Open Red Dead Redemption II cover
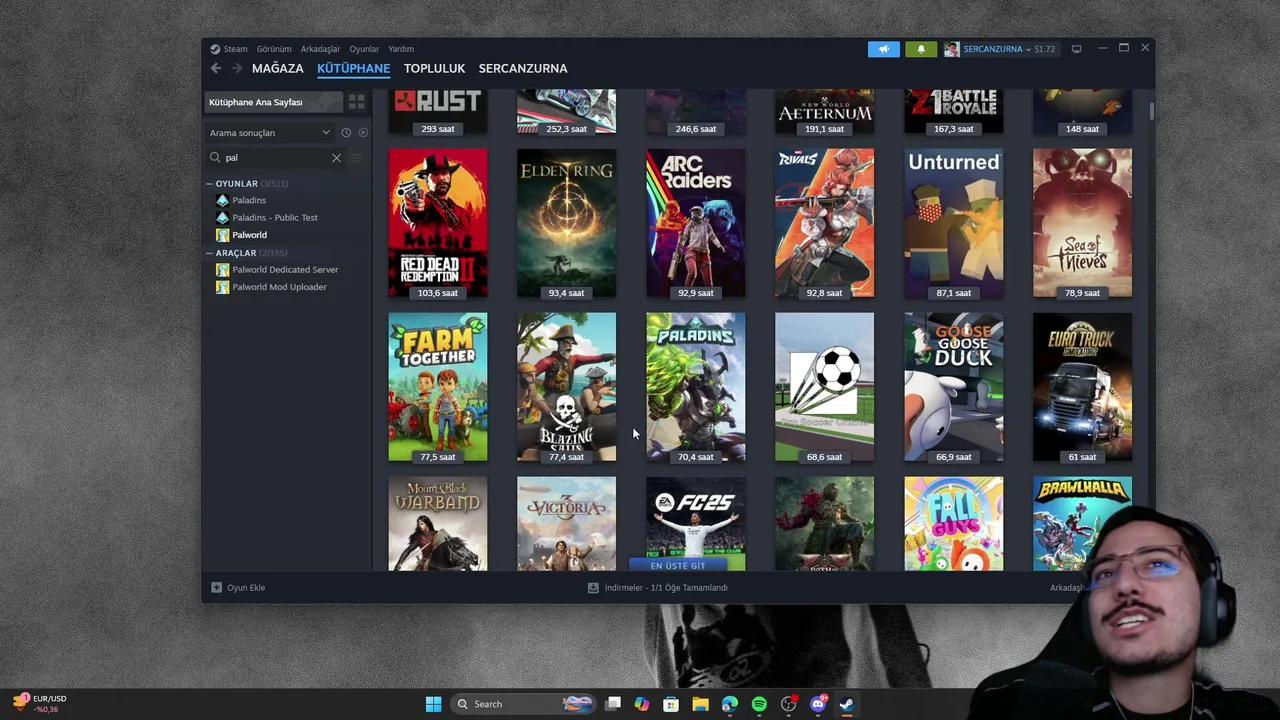 click(438, 223)
